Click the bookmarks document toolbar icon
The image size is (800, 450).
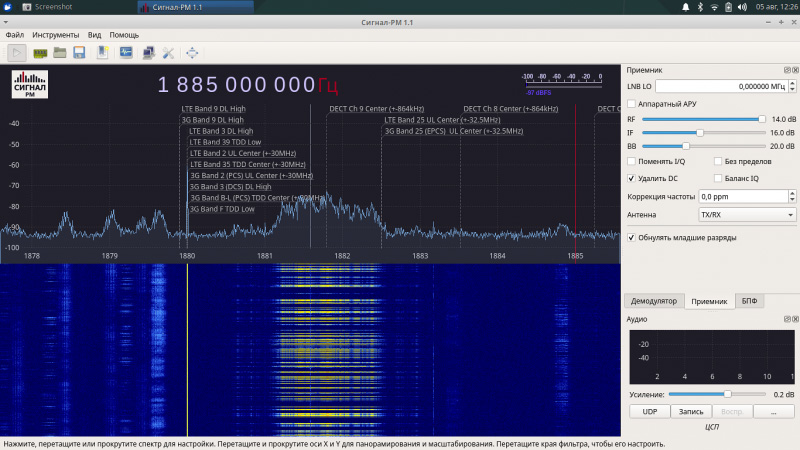point(103,52)
